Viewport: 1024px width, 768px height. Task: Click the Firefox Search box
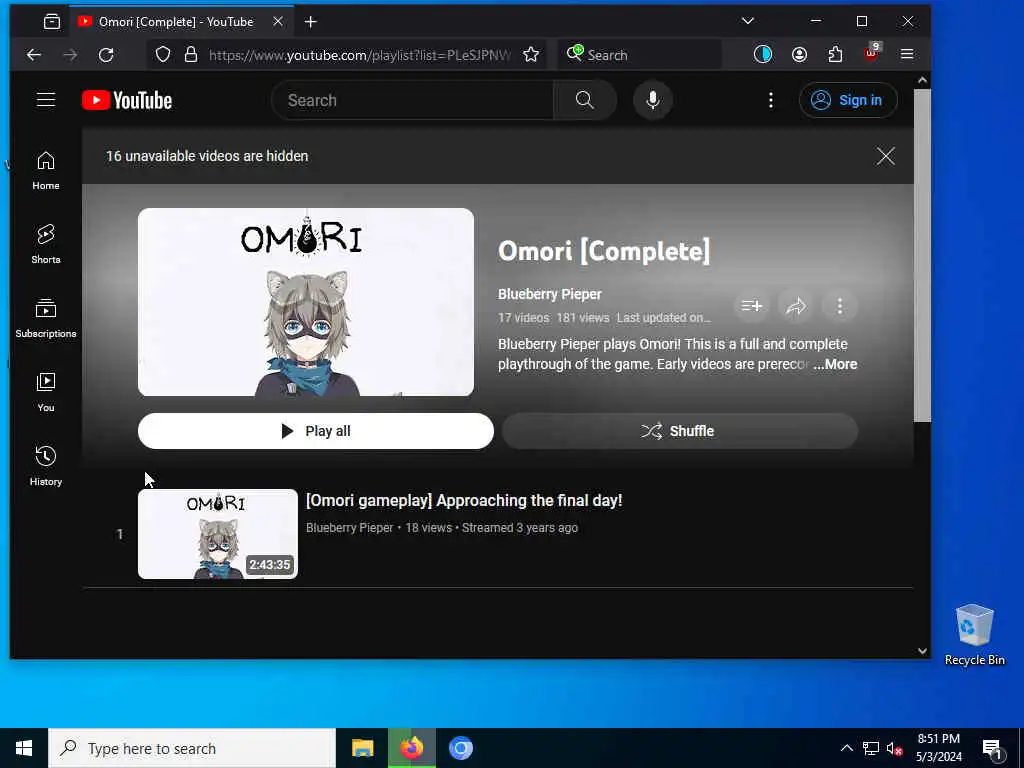tap(640, 55)
